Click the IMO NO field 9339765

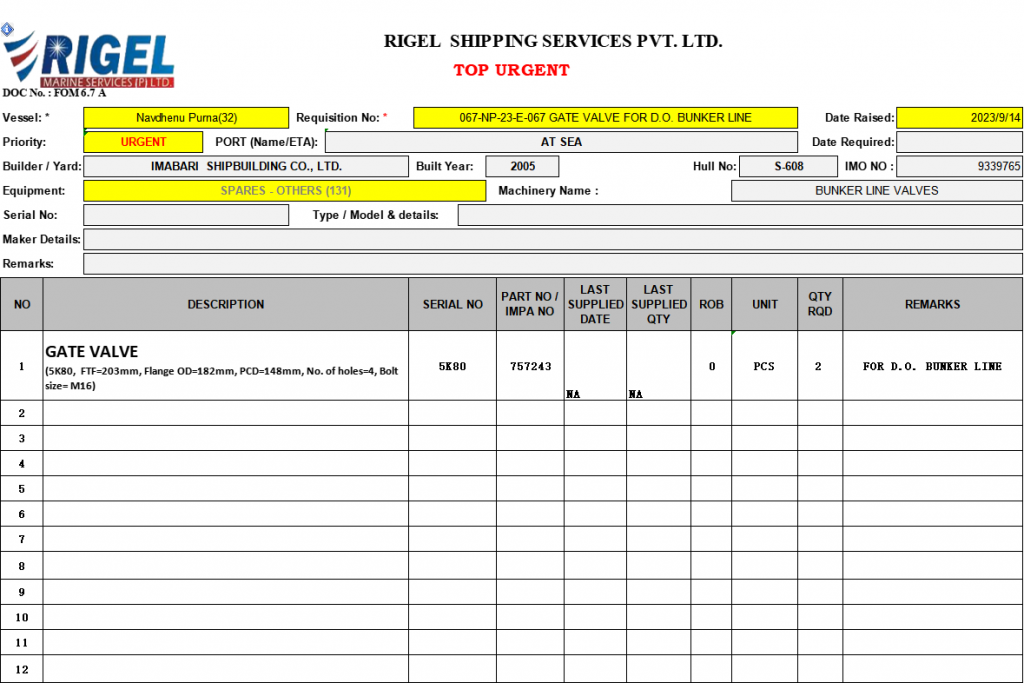959,167
